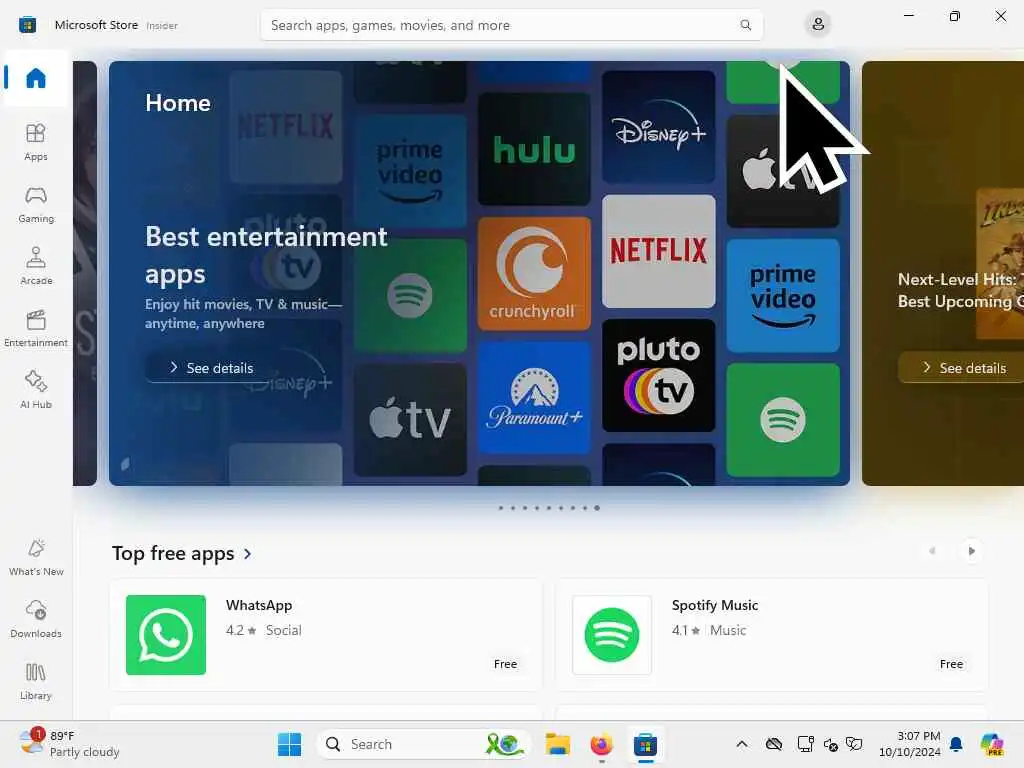This screenshot has width=1024, height=768.
Task: Open the Apps section in sidebar
Action: 36,142
